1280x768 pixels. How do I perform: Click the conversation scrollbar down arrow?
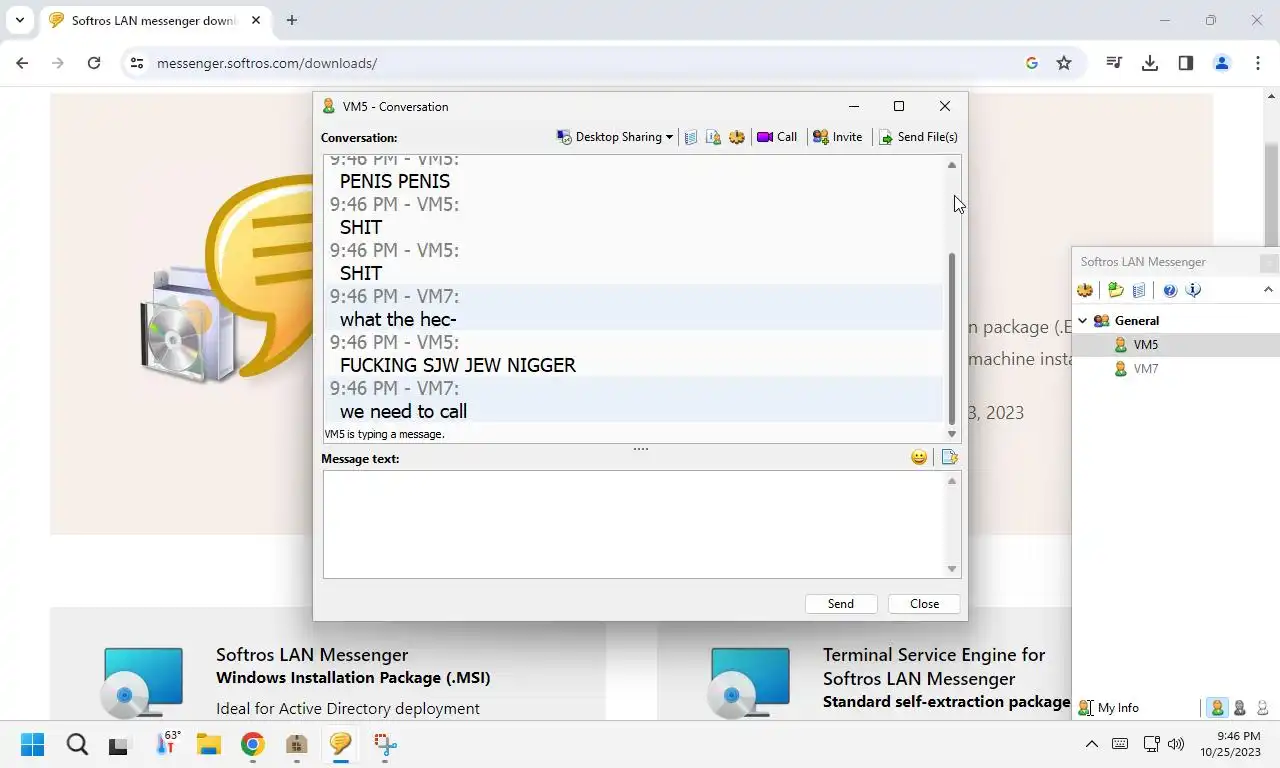(x=952, y=434)
